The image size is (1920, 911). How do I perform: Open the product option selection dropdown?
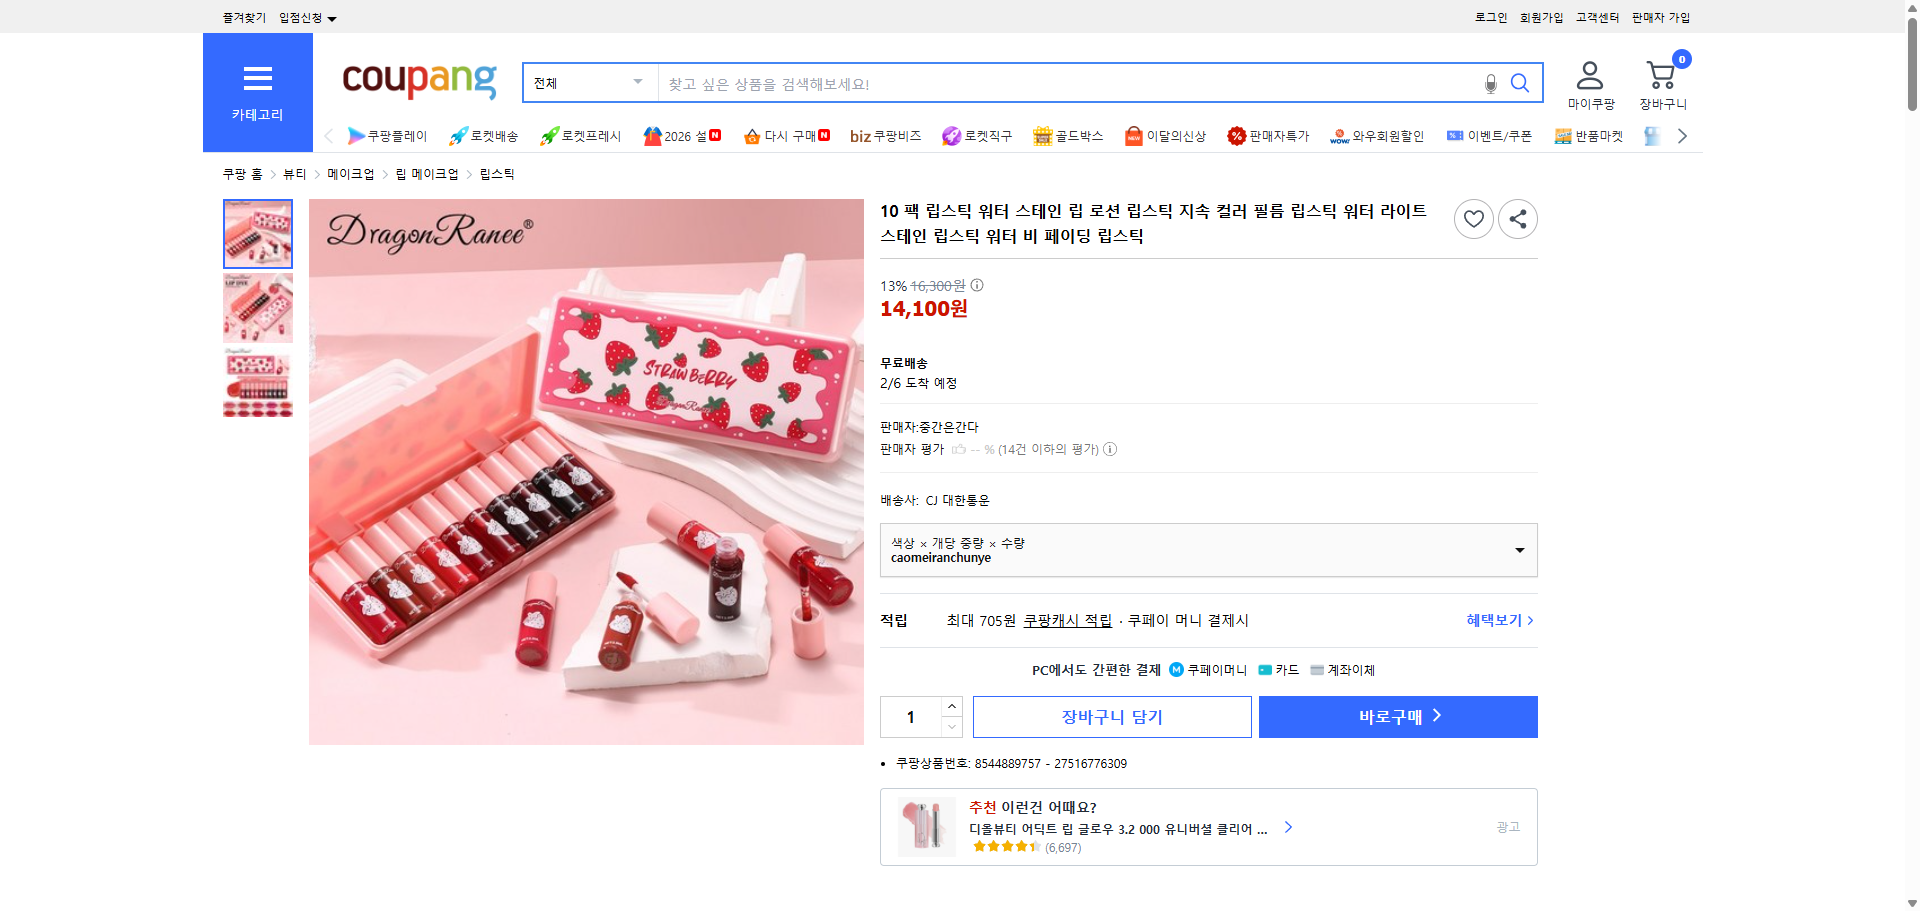click(1208, 549)
